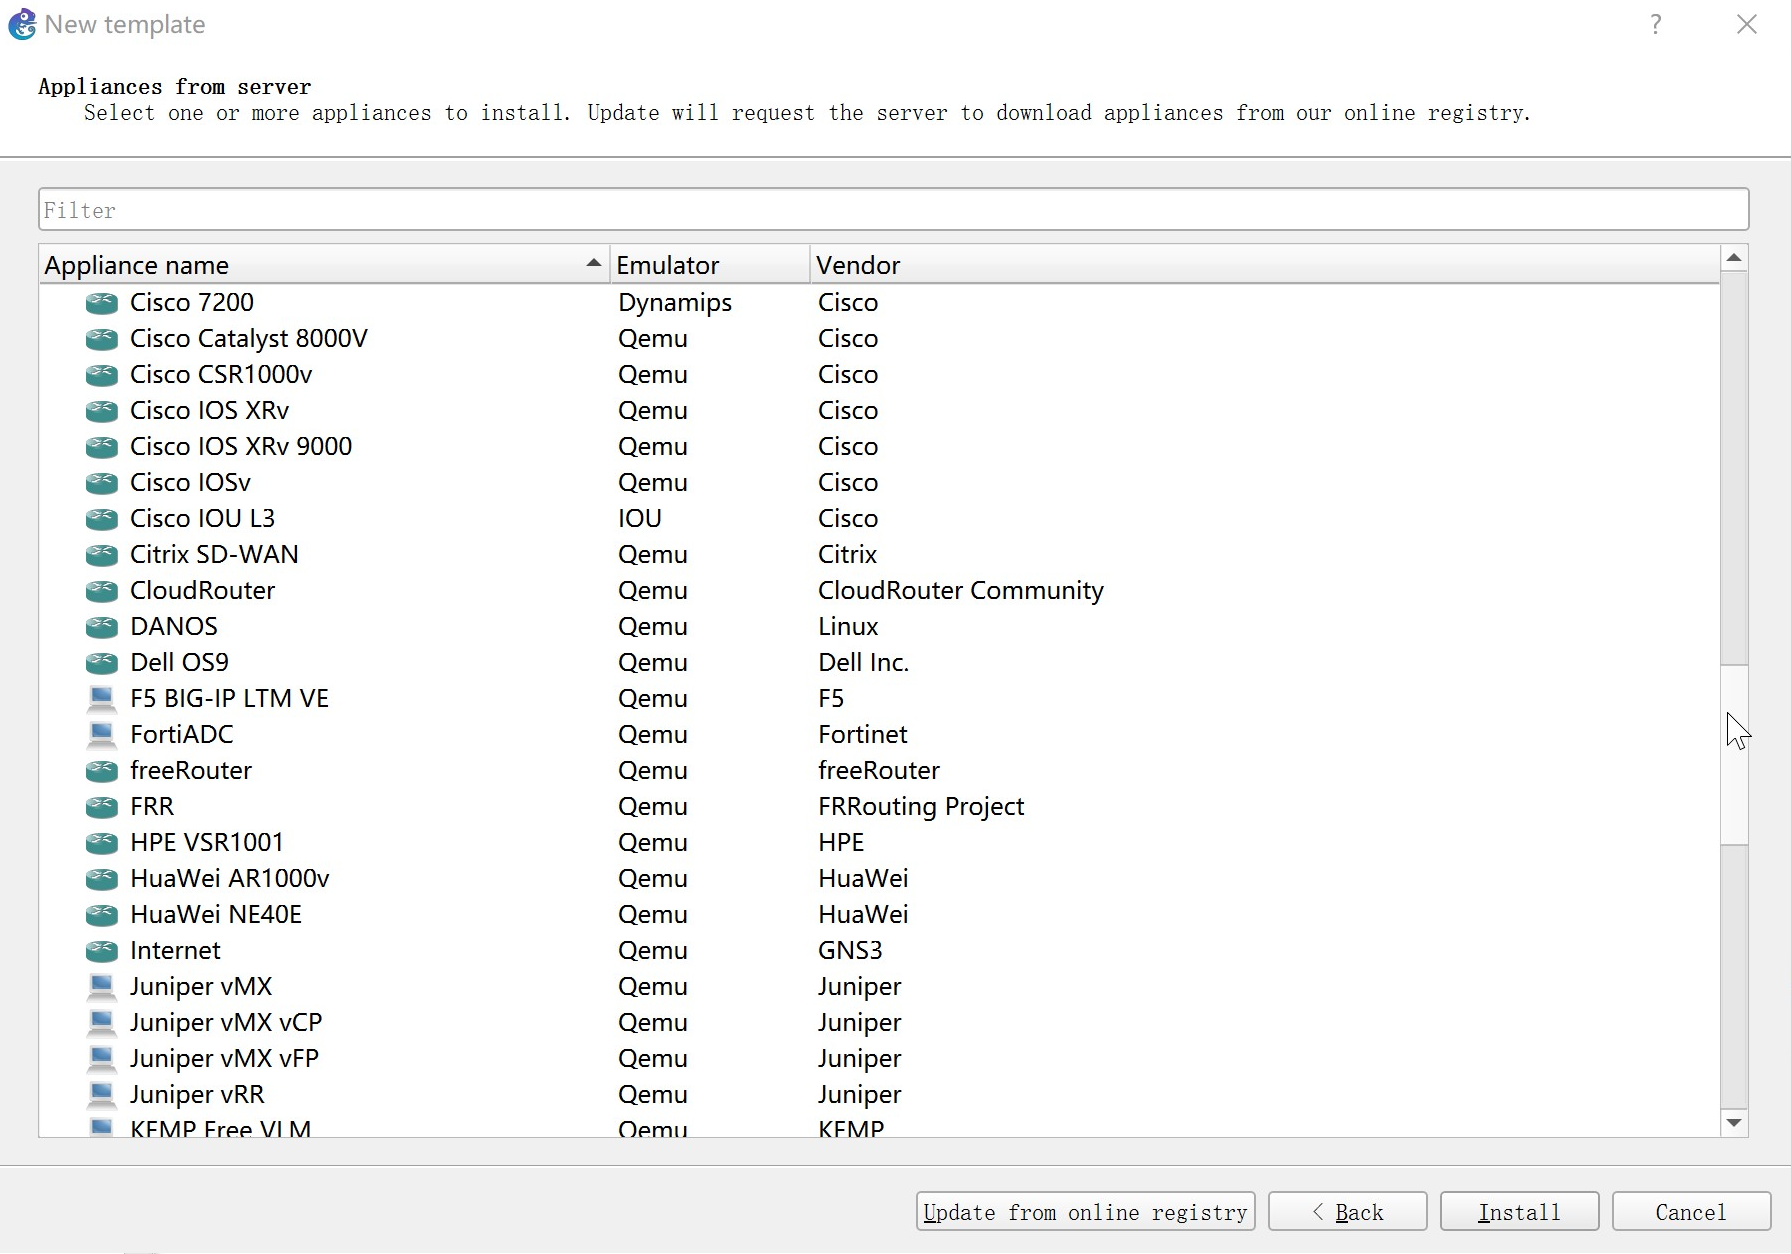Click the computer icon for Juniper vMX

101,987
